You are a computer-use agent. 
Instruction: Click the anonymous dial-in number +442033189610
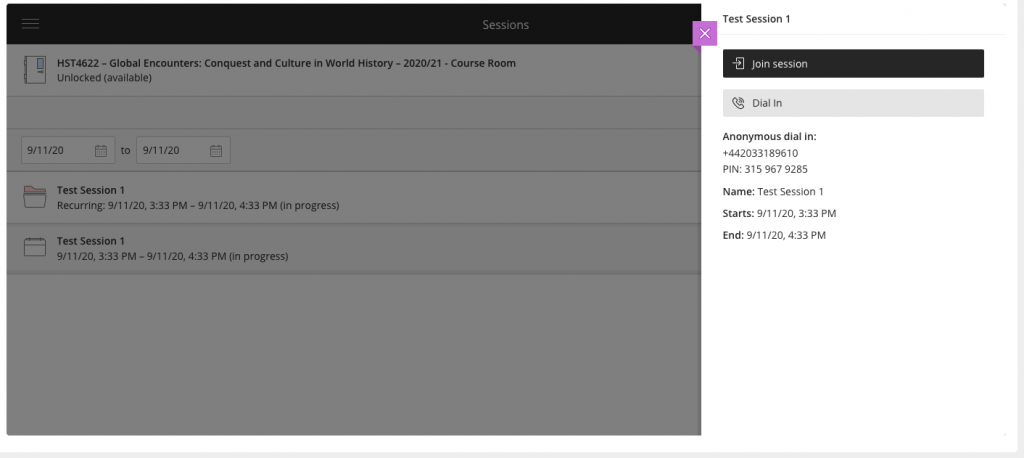760,153
